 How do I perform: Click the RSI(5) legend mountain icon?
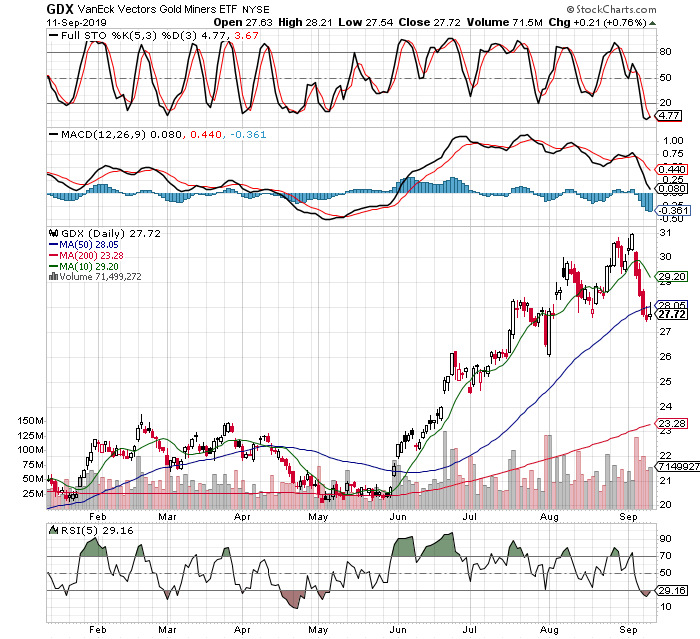54,530
